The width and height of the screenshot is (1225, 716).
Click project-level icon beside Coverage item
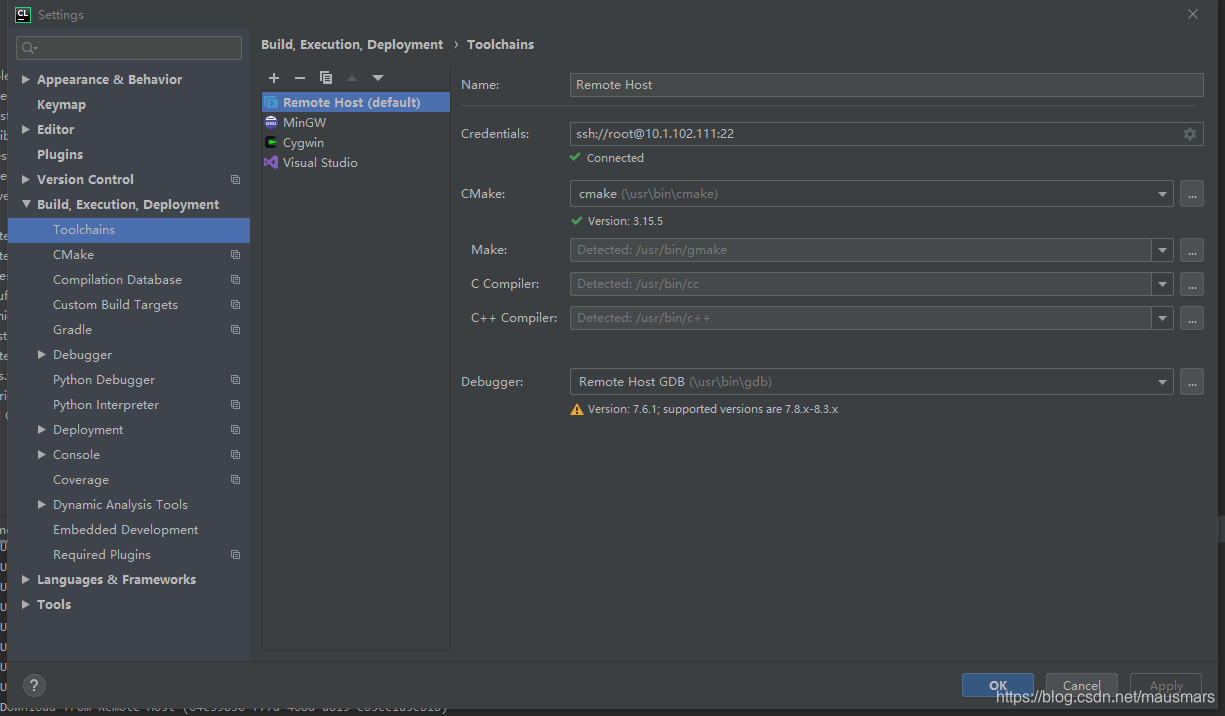point(235,480)
